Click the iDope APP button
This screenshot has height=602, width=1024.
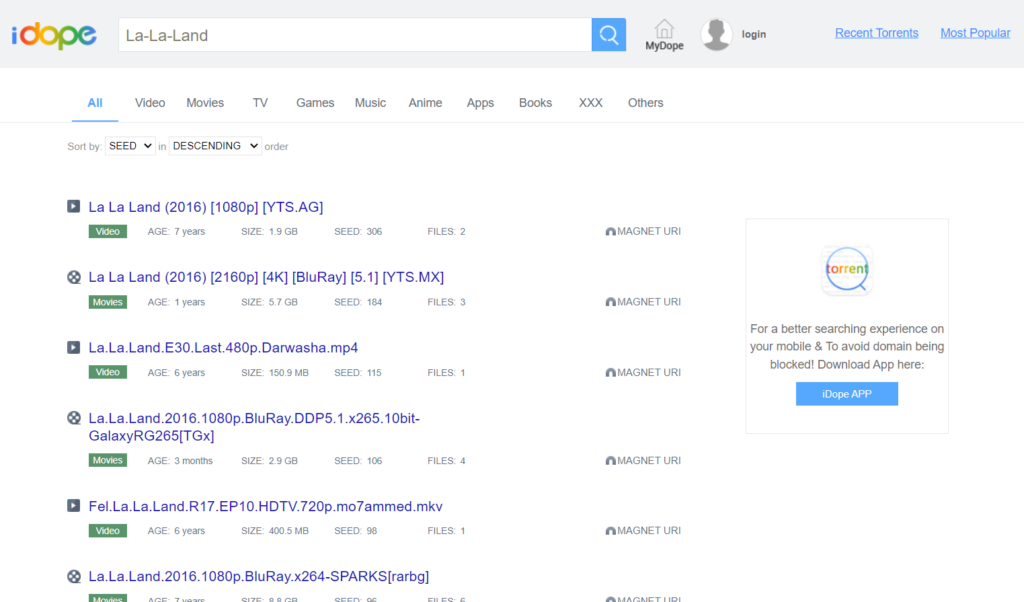(x=846, y=394)
